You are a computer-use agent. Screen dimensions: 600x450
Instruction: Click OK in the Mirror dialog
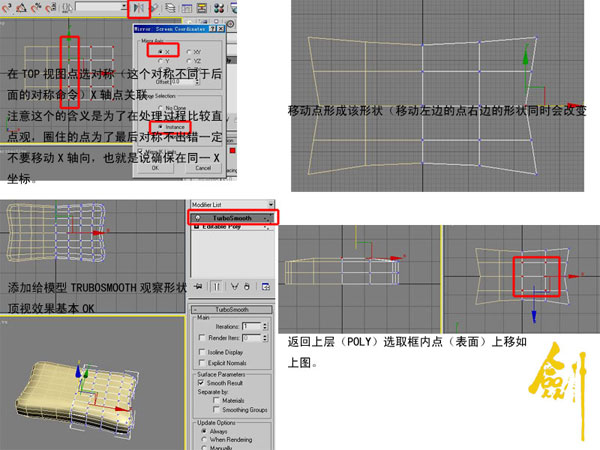pyautogui.click(x=155, y=168)
